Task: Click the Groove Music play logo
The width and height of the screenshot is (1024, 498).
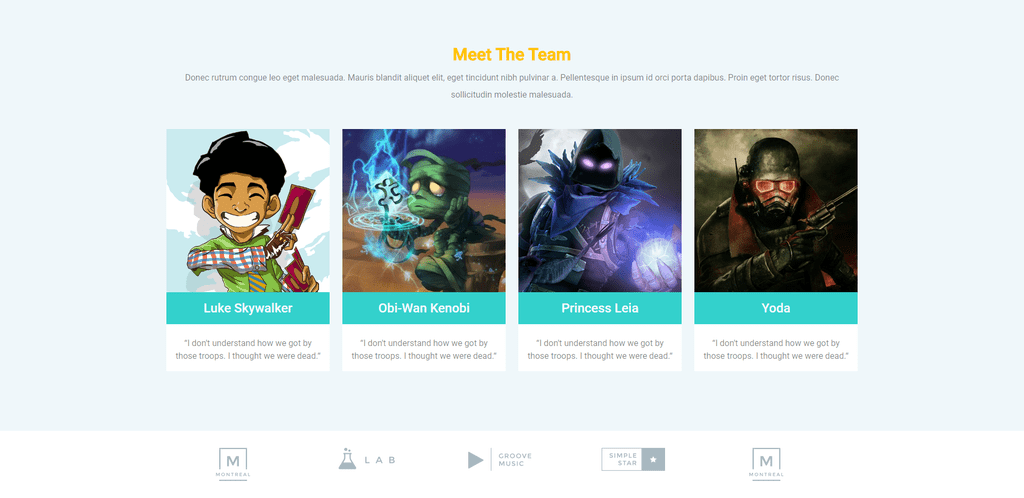Action: 500,459
